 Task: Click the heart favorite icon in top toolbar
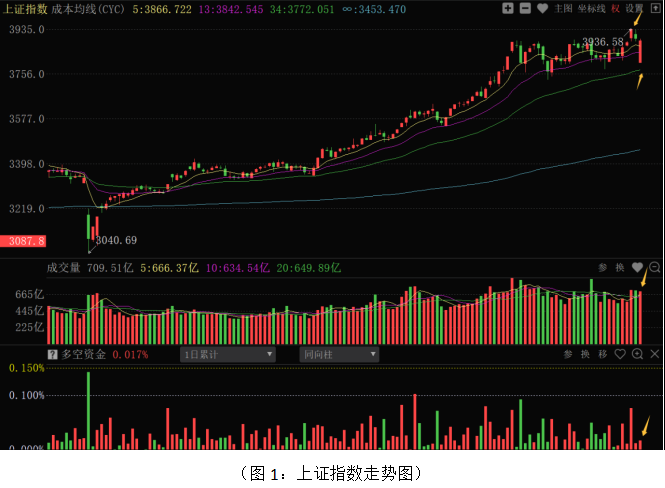[541, 8]
